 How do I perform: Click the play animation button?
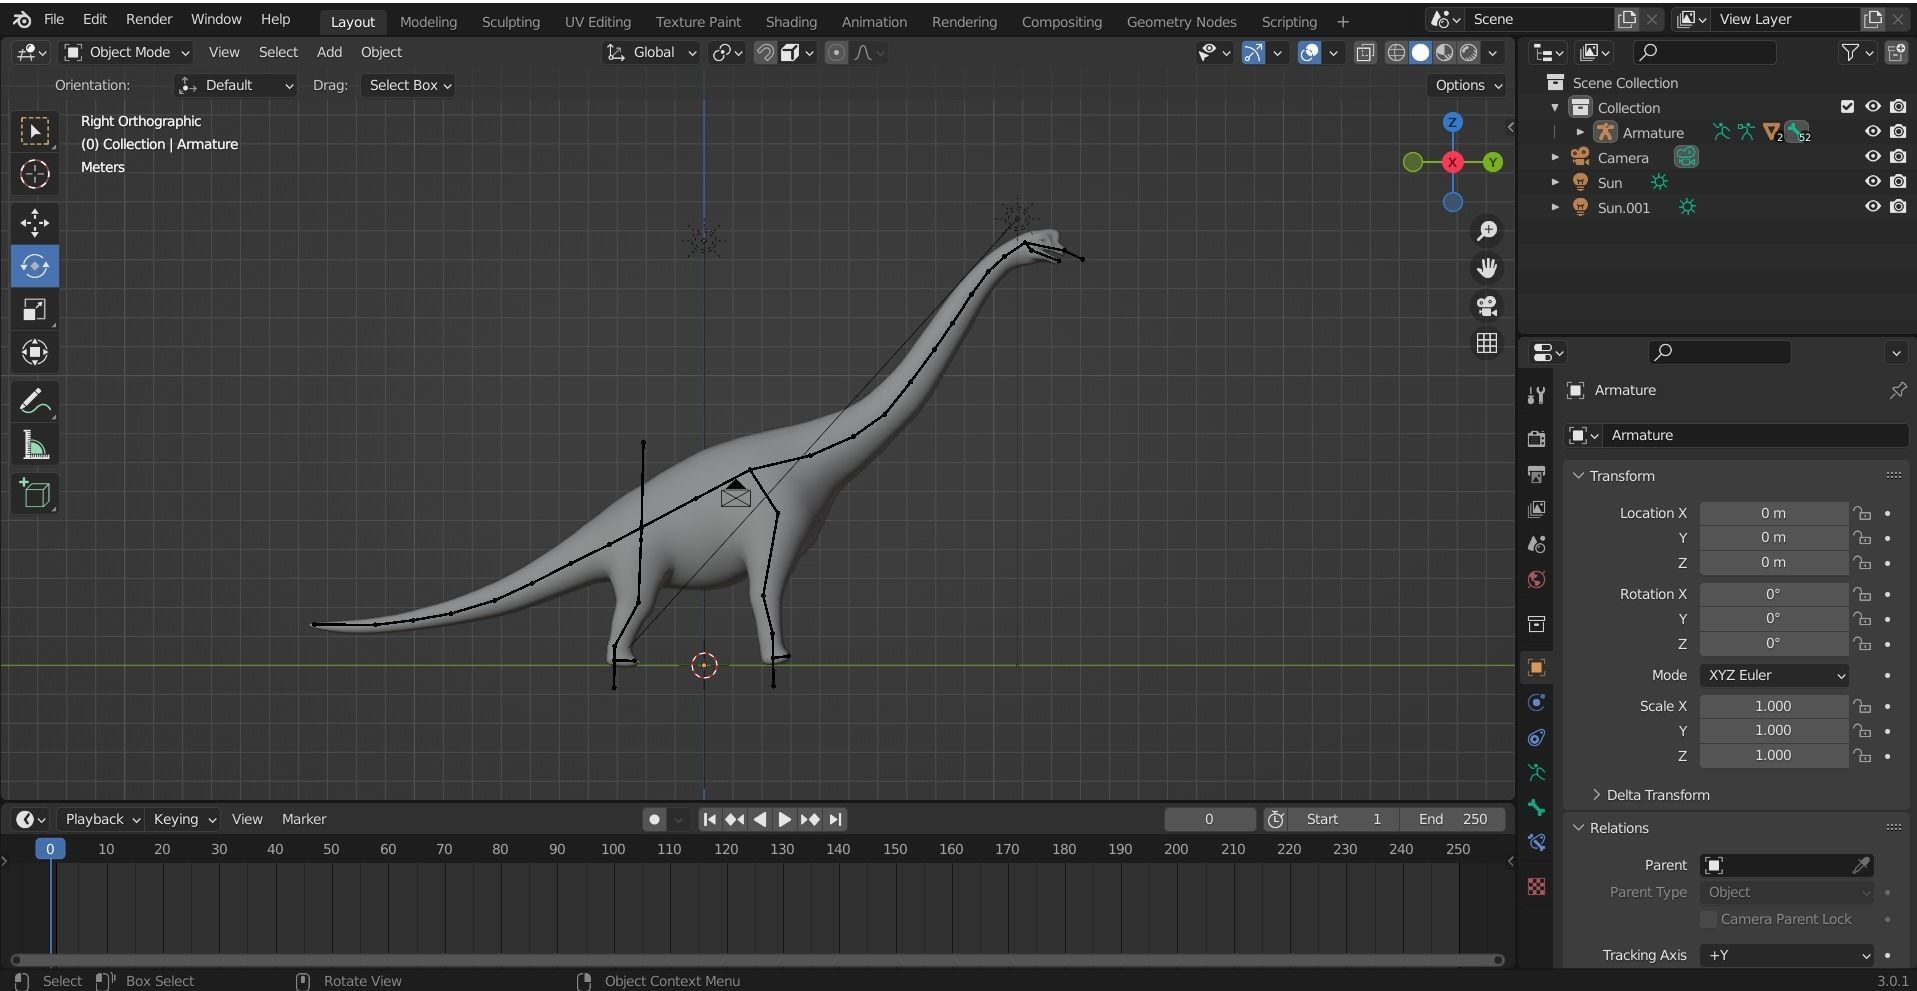(784, 819)
